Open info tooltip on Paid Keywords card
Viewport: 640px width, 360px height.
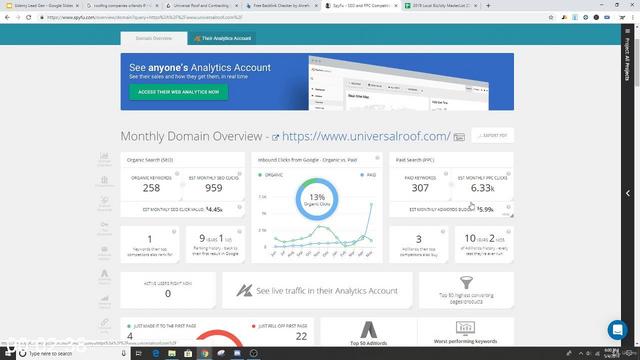[446, 174]
